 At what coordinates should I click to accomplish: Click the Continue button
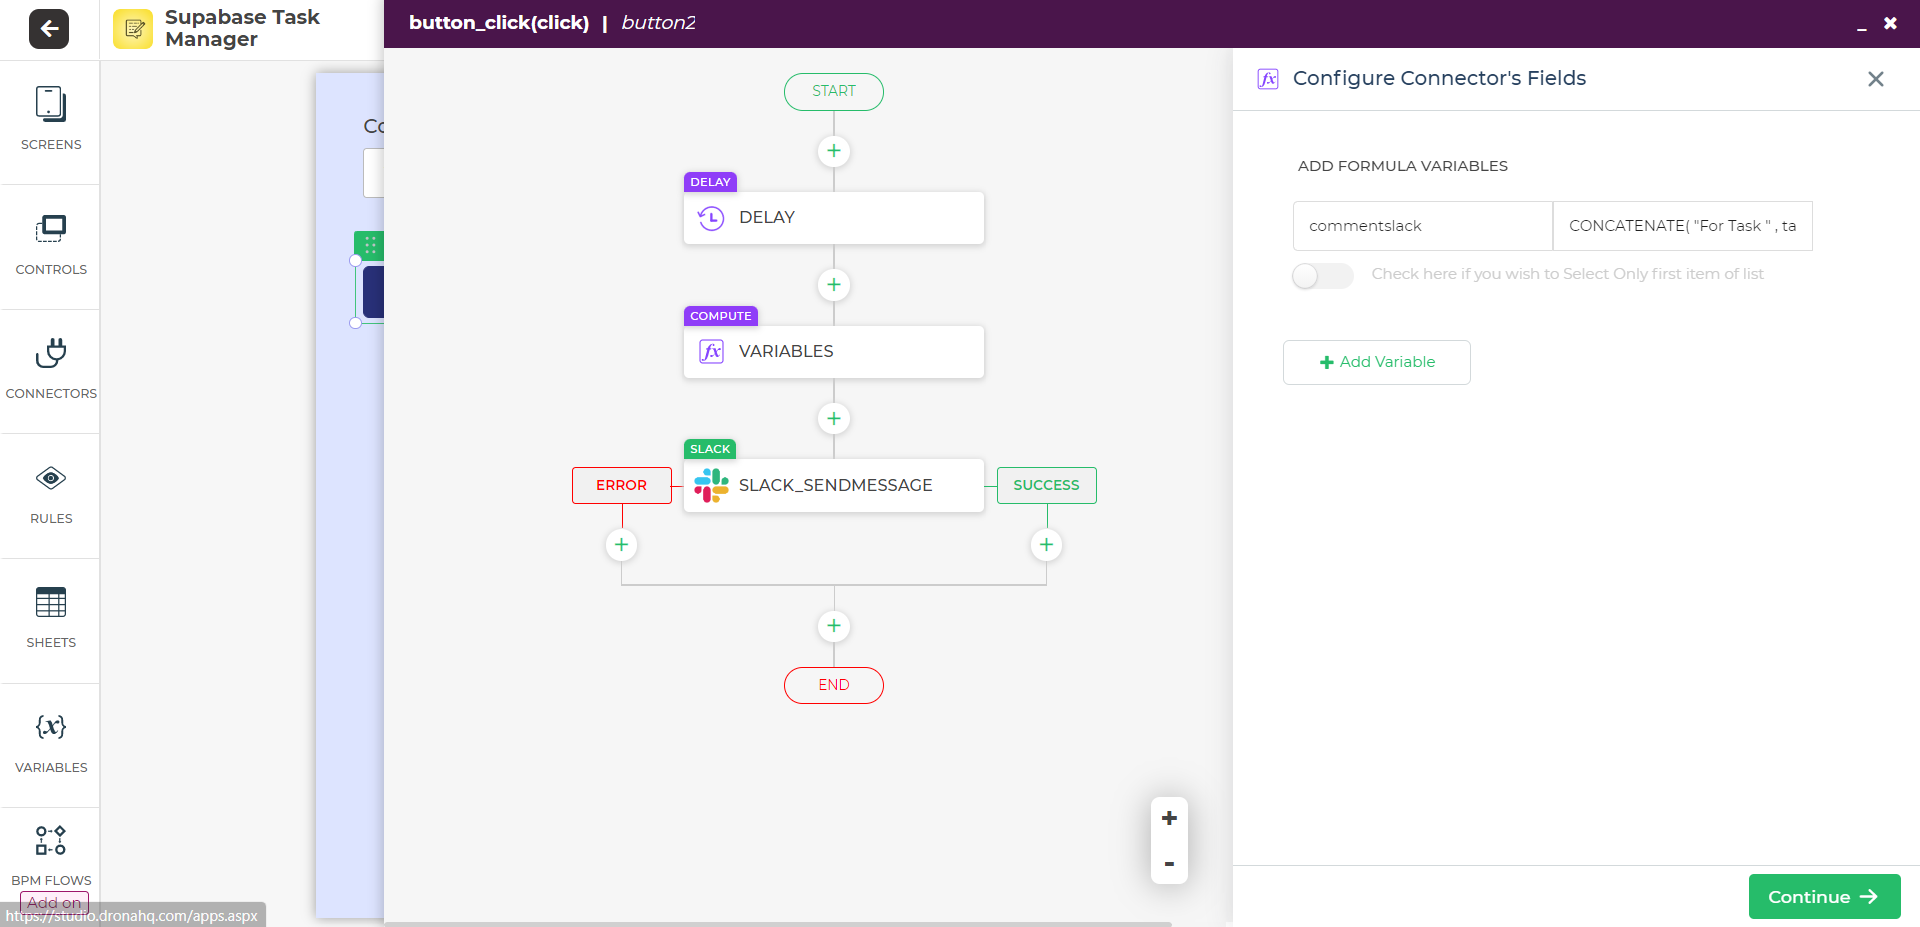(x=1823, y=897)
